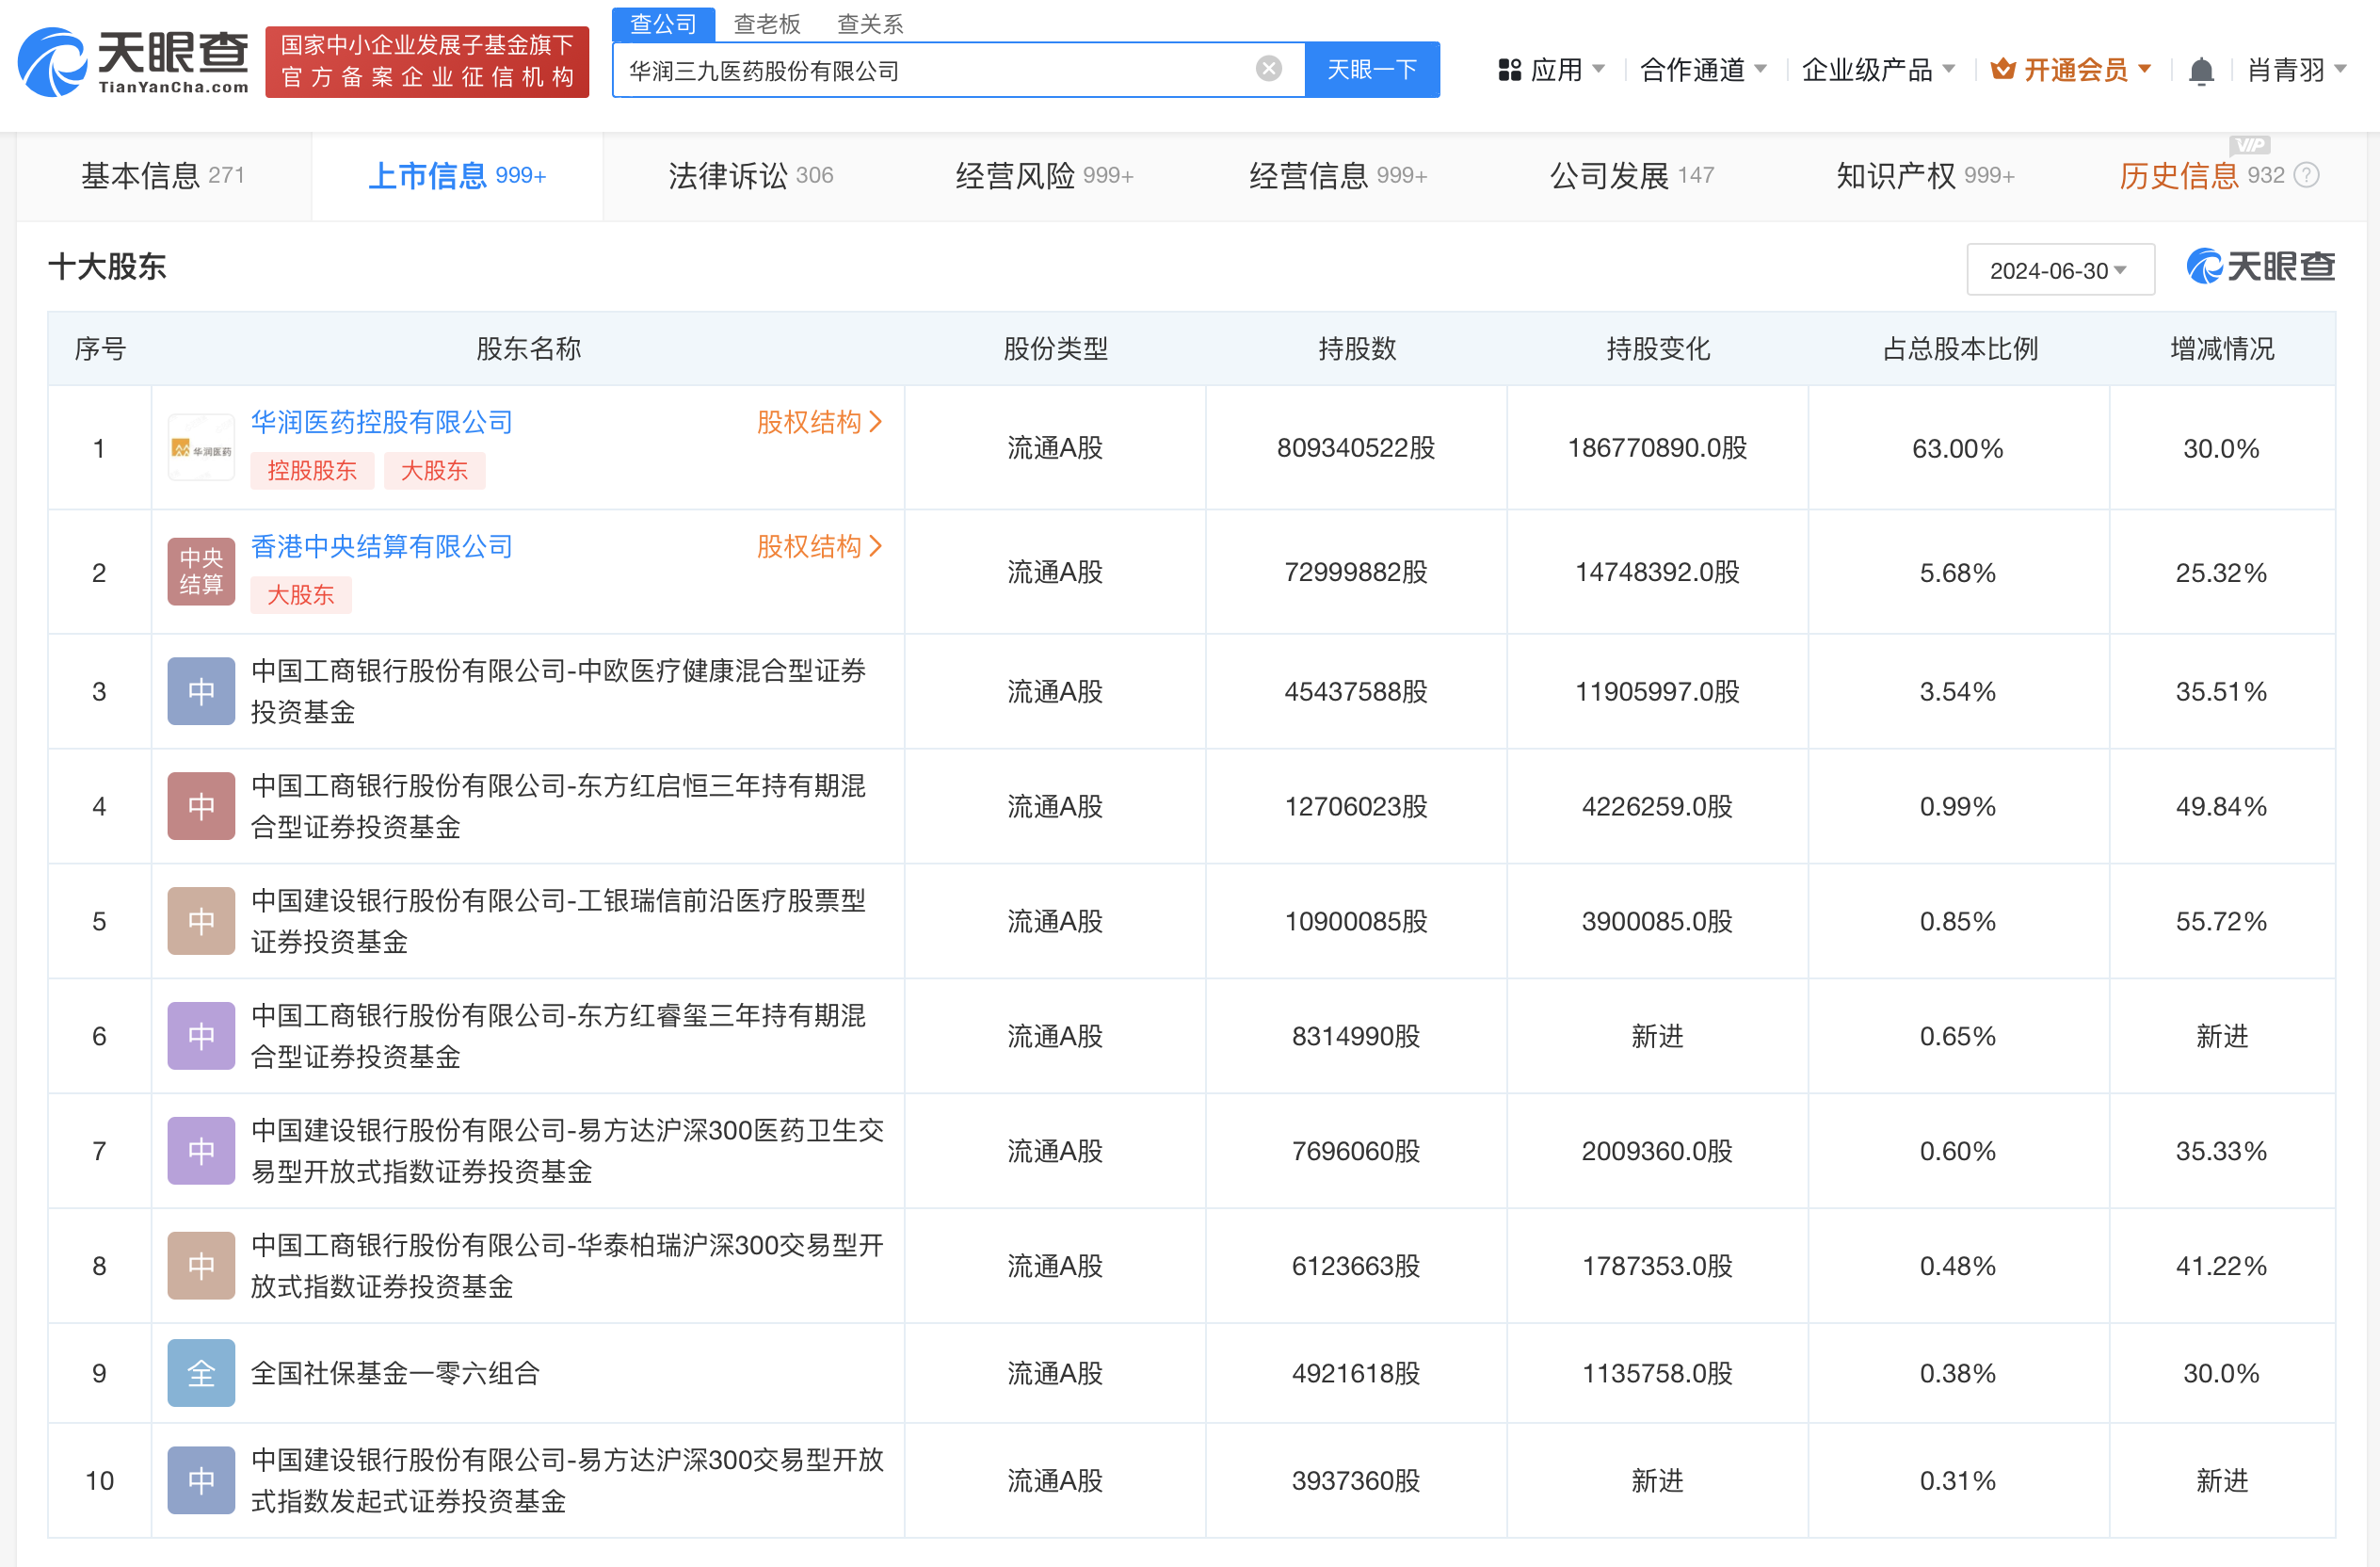
Task: Click the 0.31% share ratio cell
Action: [1957, 1481]
